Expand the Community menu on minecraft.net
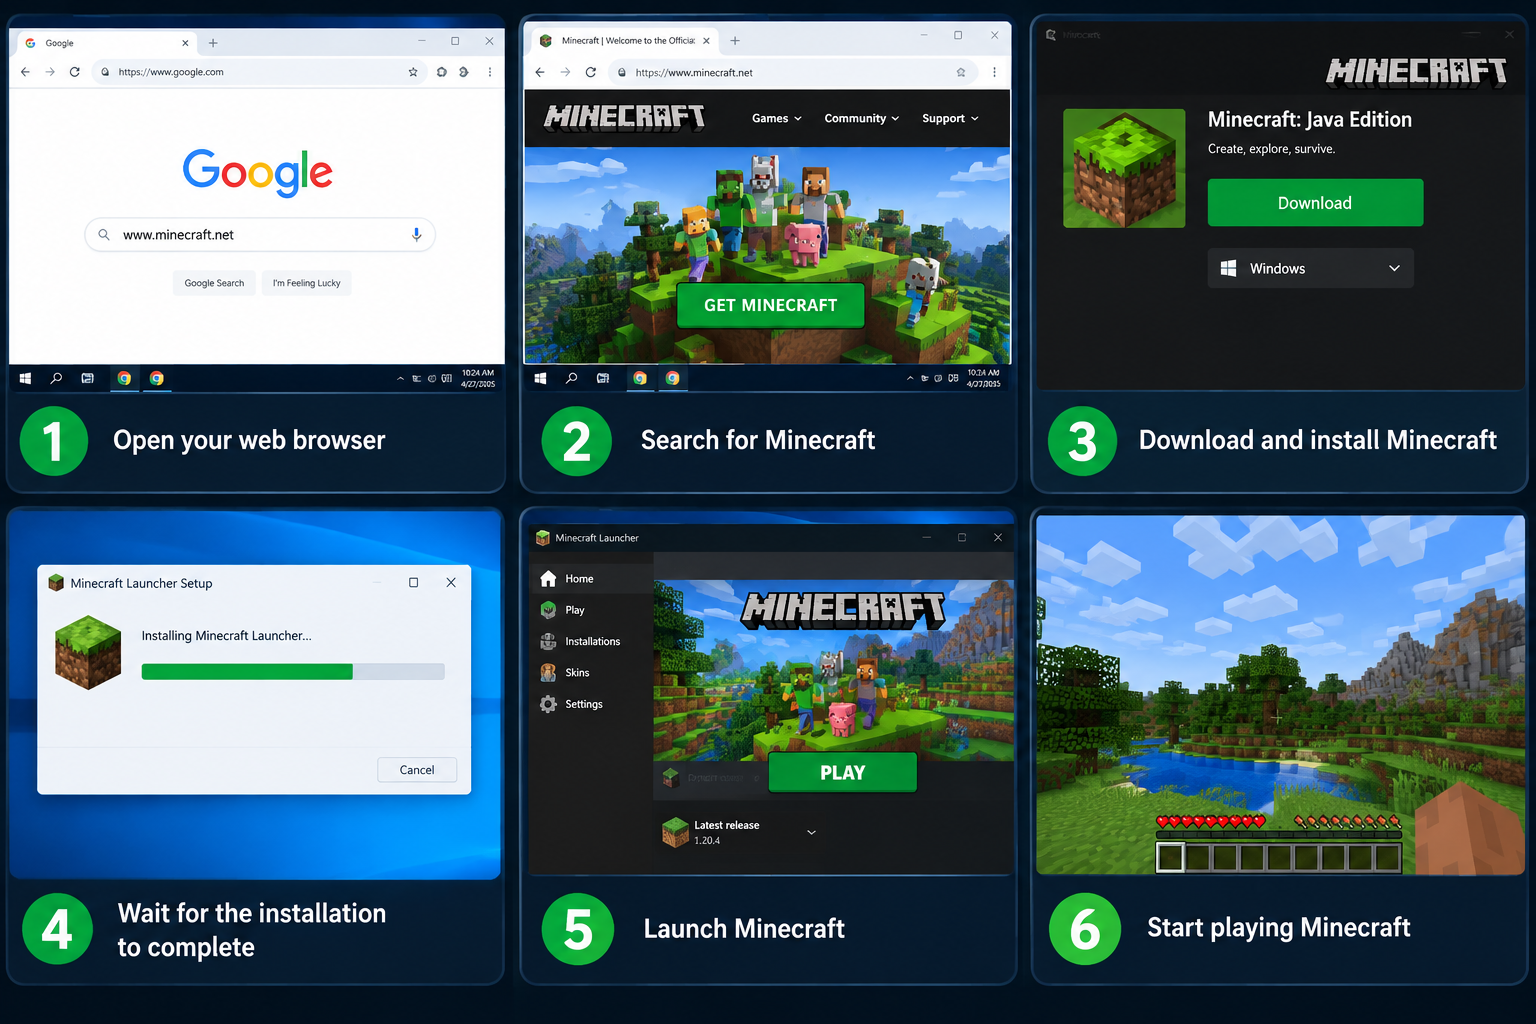This screenshot has height=1024, width=1536. click(x=862, y=118)
